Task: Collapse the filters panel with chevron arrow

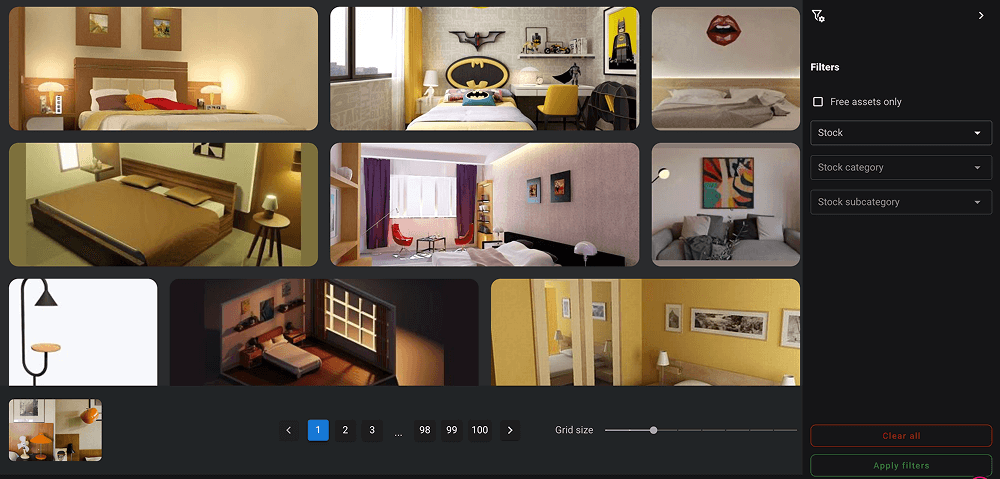Action: 980,16
